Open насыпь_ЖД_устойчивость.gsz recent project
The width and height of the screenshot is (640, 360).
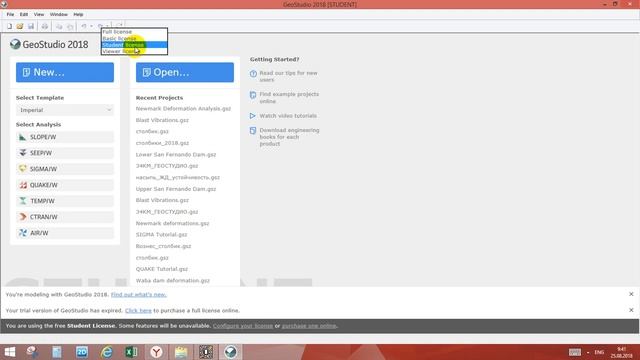(x=178, y=178)
